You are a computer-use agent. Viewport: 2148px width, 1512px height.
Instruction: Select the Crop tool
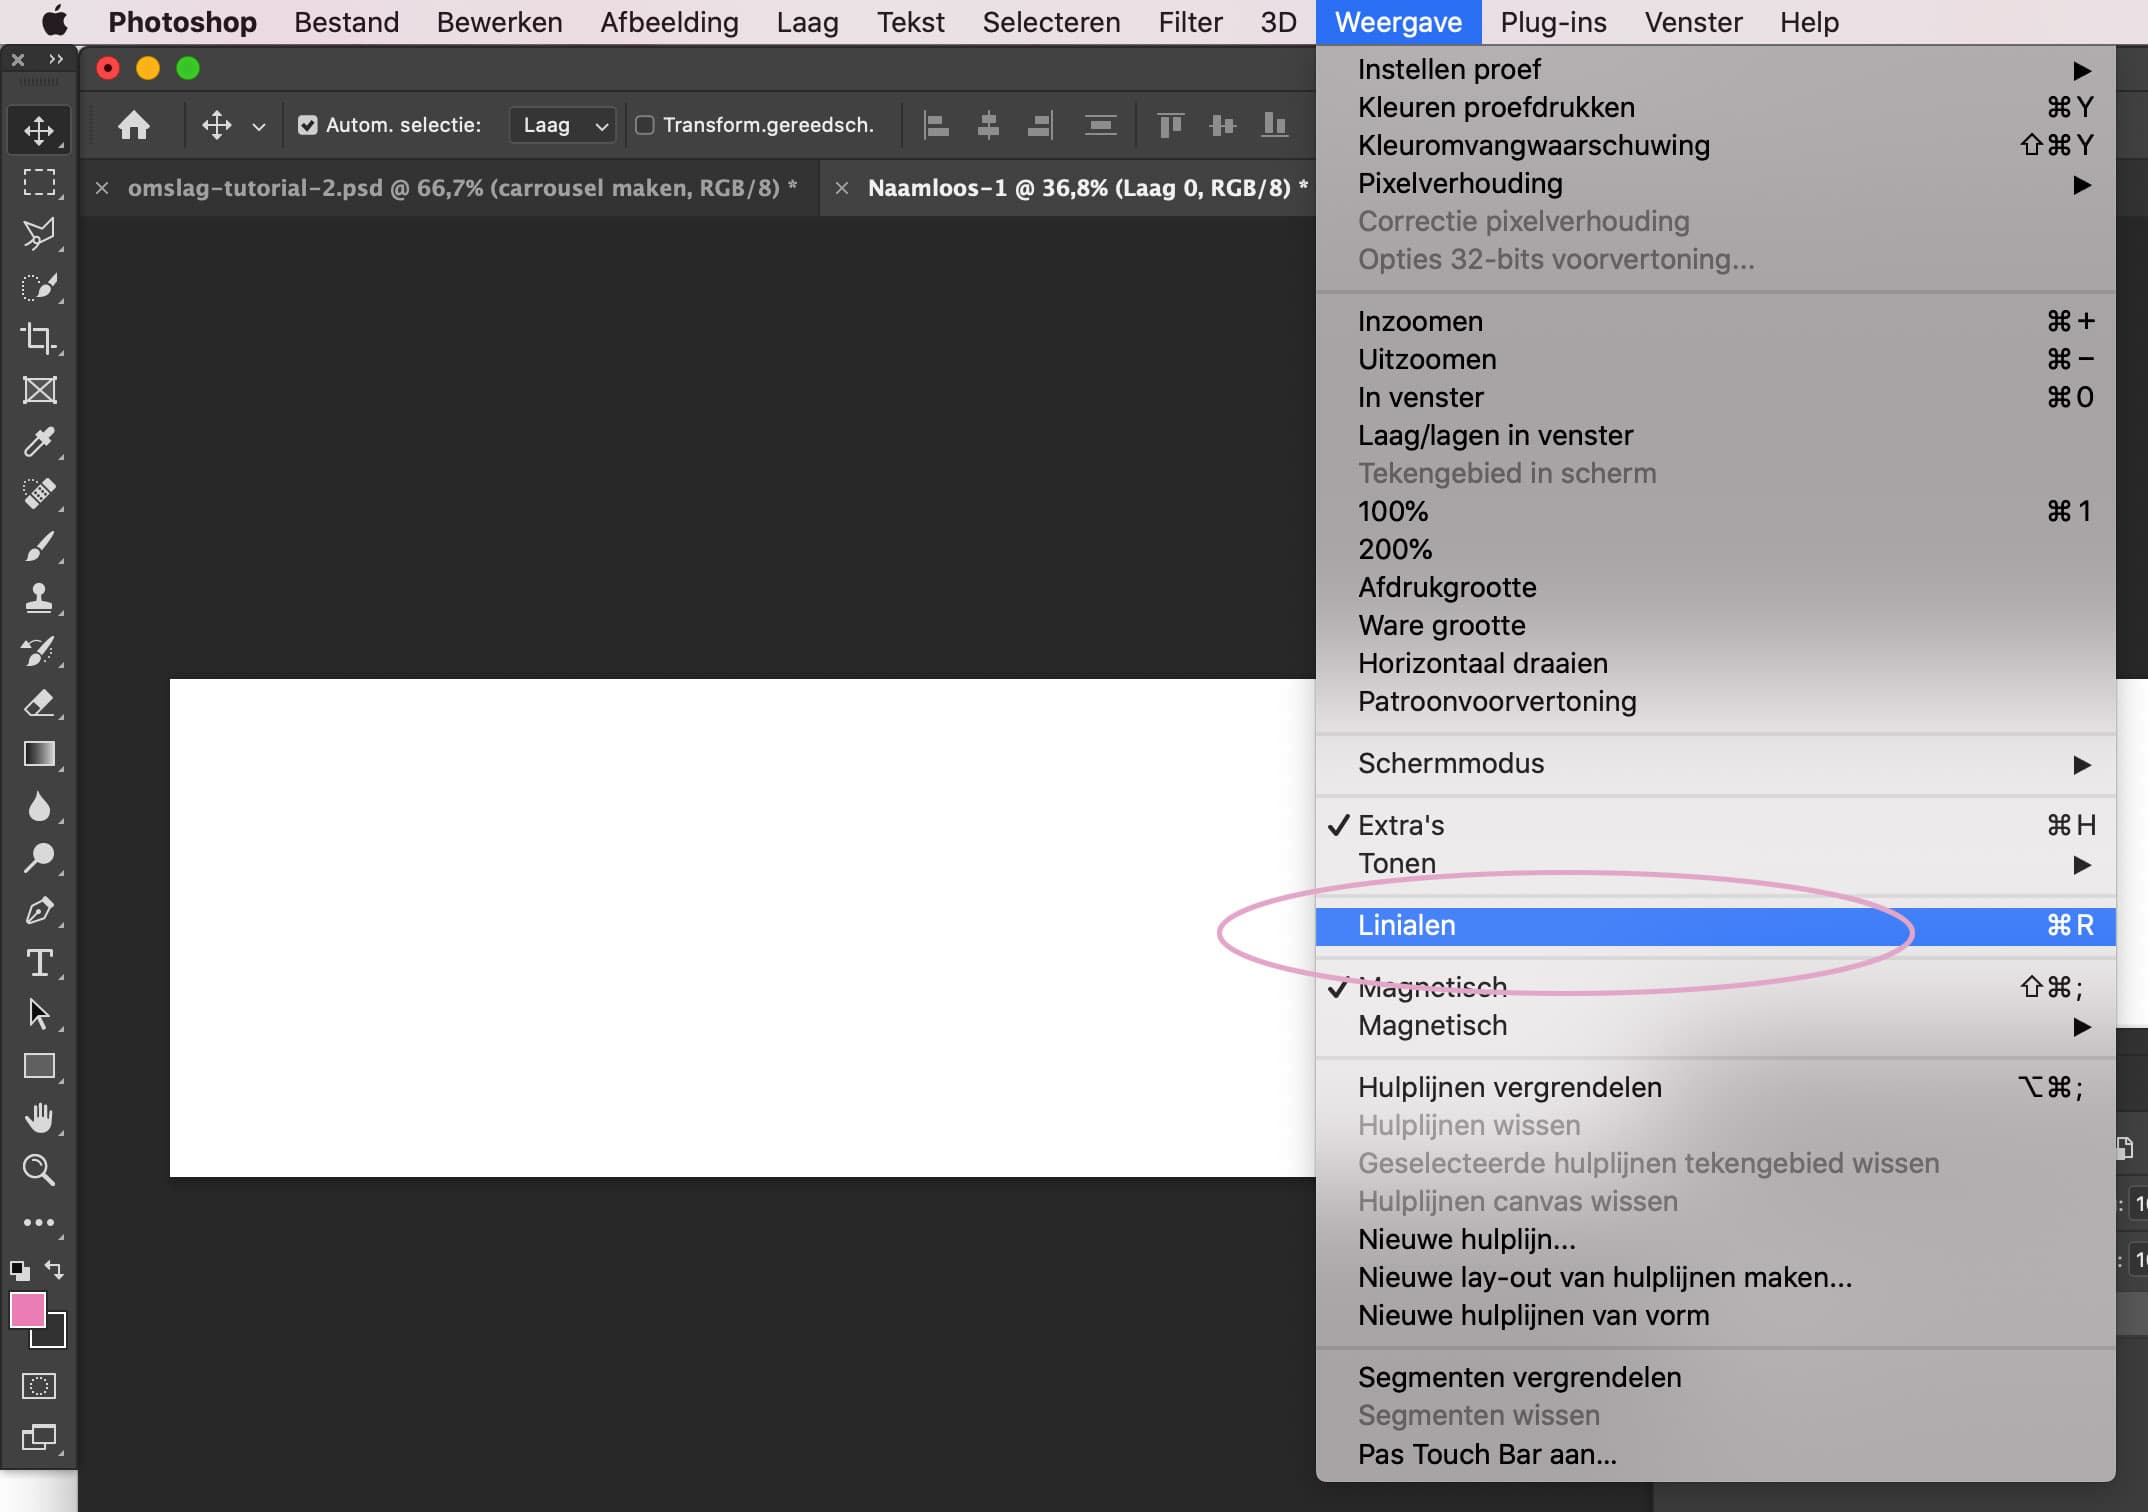coord(38,338)
